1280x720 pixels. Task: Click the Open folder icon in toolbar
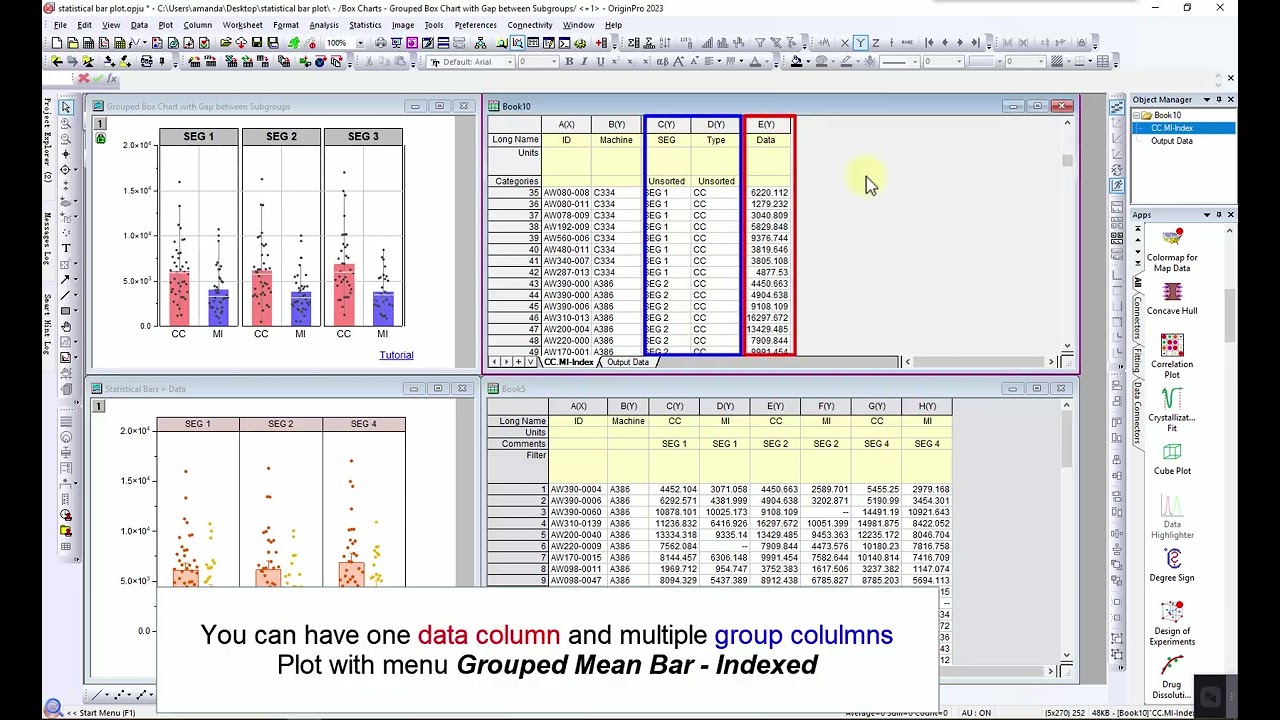coord(226,43)
